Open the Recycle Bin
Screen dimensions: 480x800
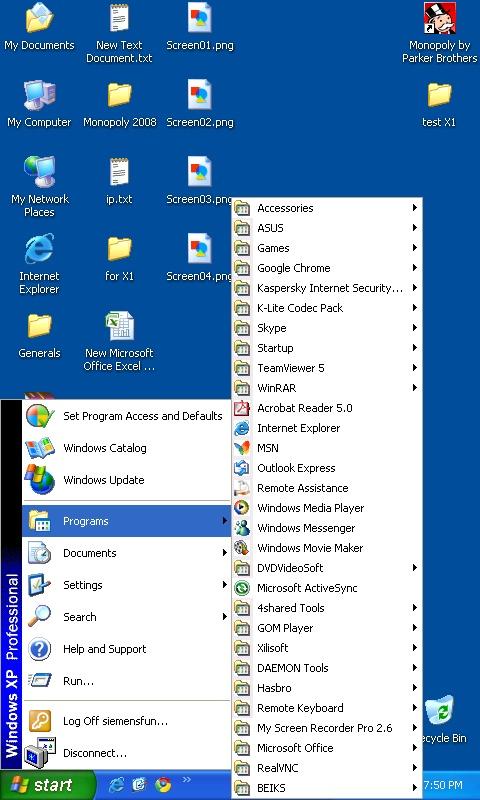coord(442,719)
